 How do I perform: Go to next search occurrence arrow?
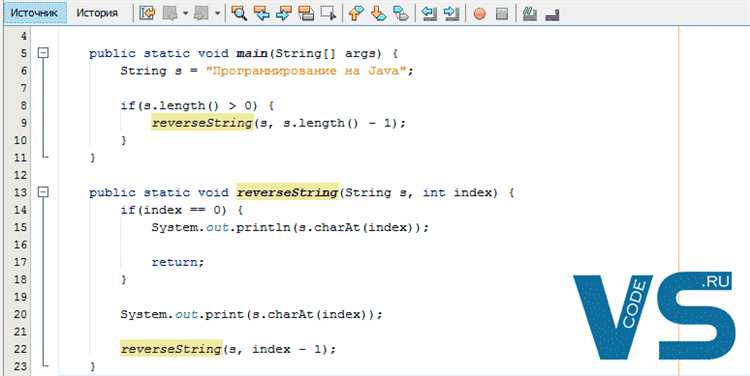pyautogui.click(x=284, y=13)
